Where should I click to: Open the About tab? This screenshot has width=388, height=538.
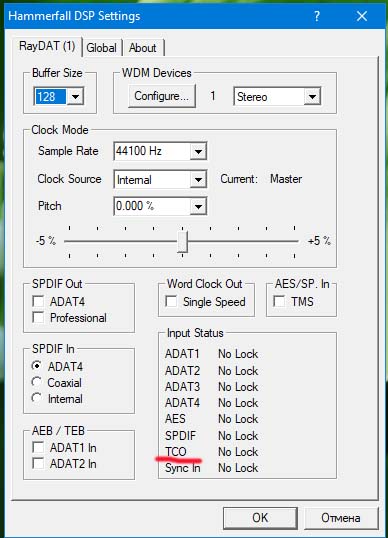click(x=143, y=48)
